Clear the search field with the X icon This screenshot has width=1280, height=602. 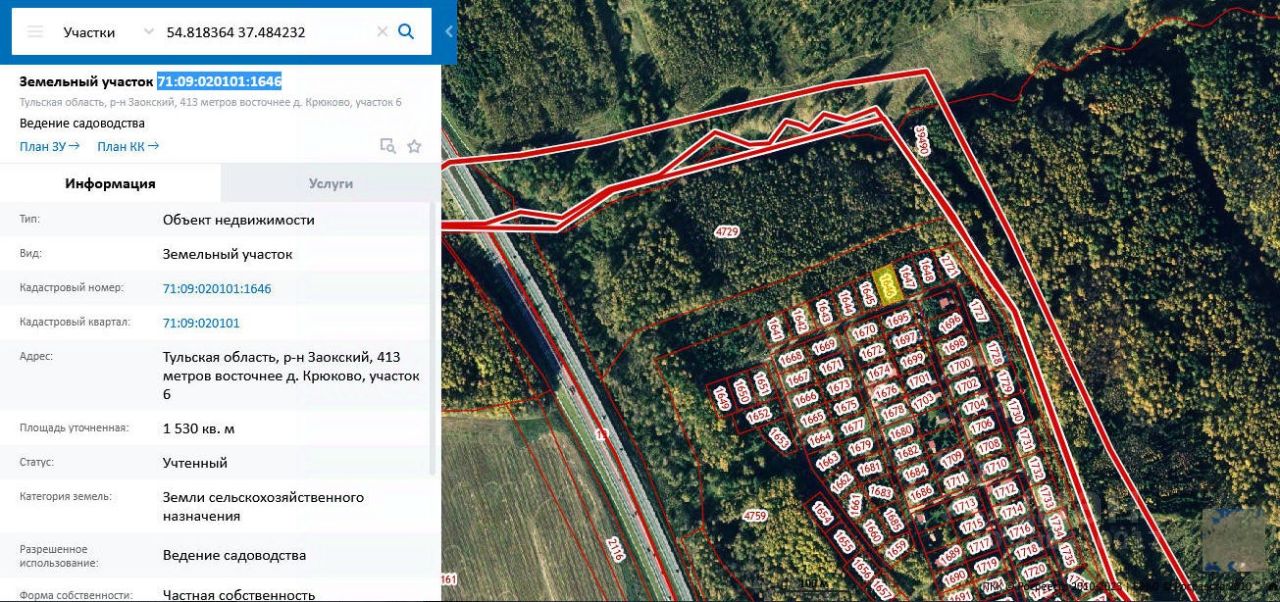382,32
